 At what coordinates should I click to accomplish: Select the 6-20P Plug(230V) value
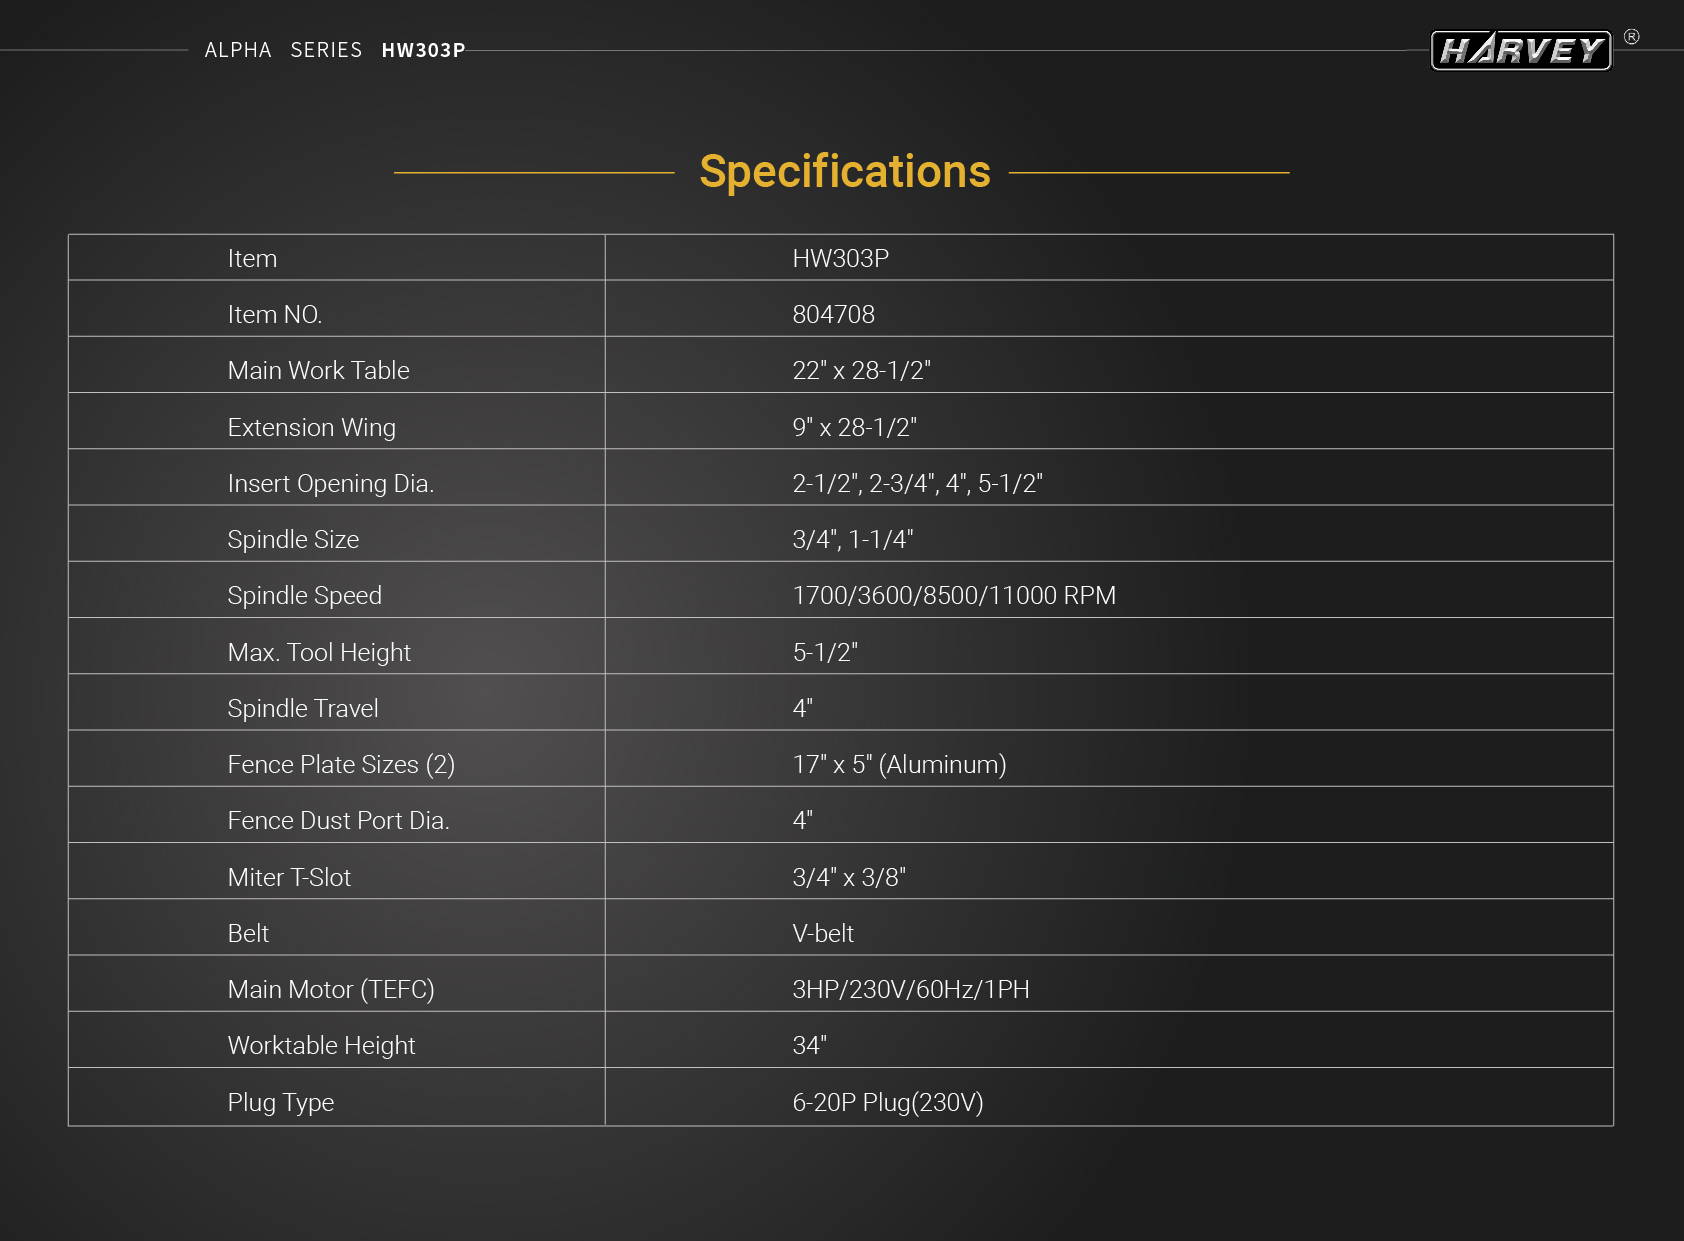[x=888, y=1102]
